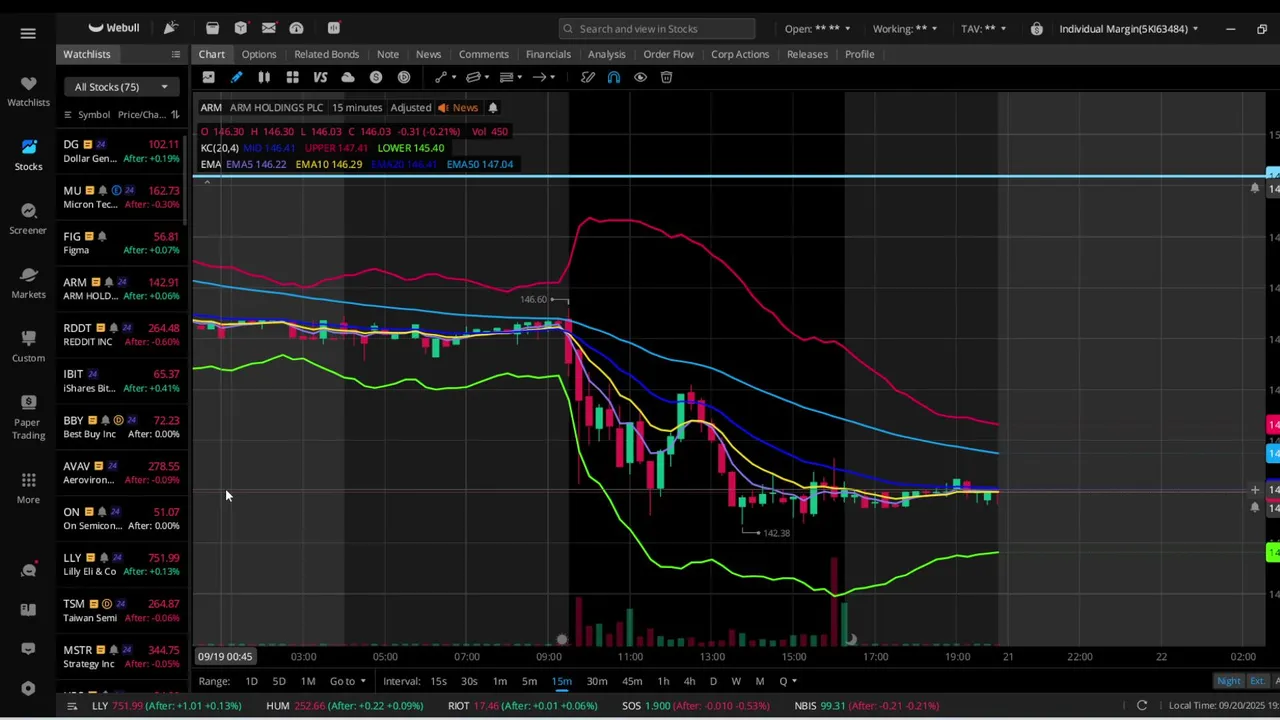Image resolution: width=1280 pixels, height=720 pixels.
Task: Show the More apps grid icon
Action: pos(28,488)
